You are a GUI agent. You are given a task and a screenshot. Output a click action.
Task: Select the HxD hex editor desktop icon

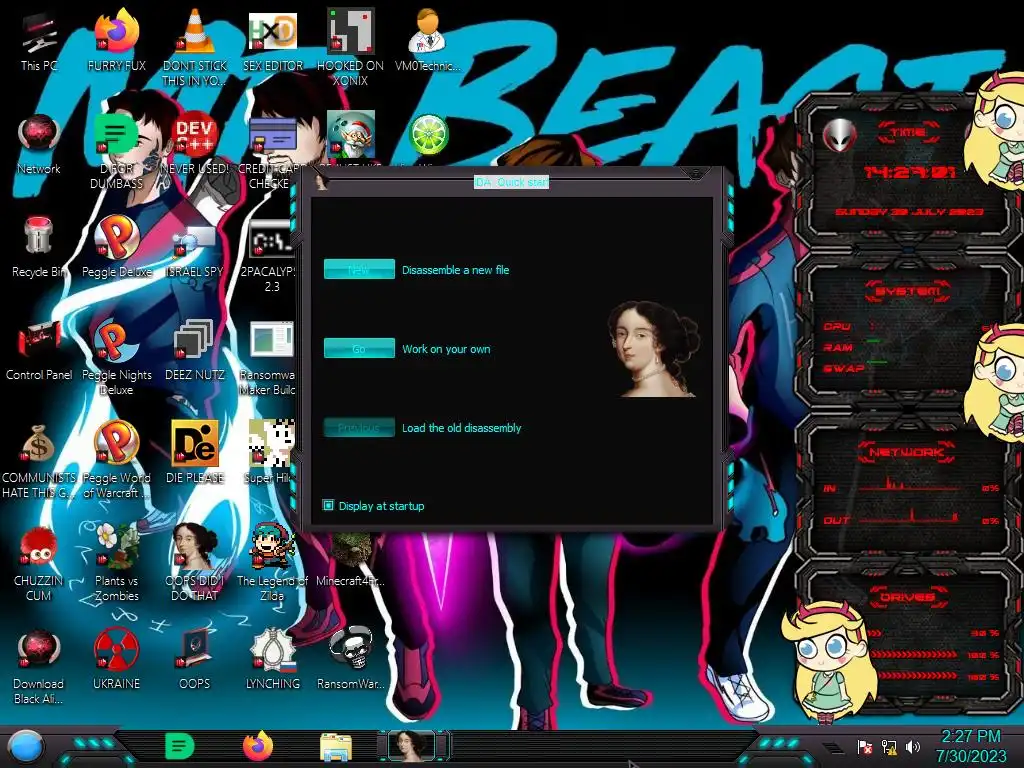point(272,40)
